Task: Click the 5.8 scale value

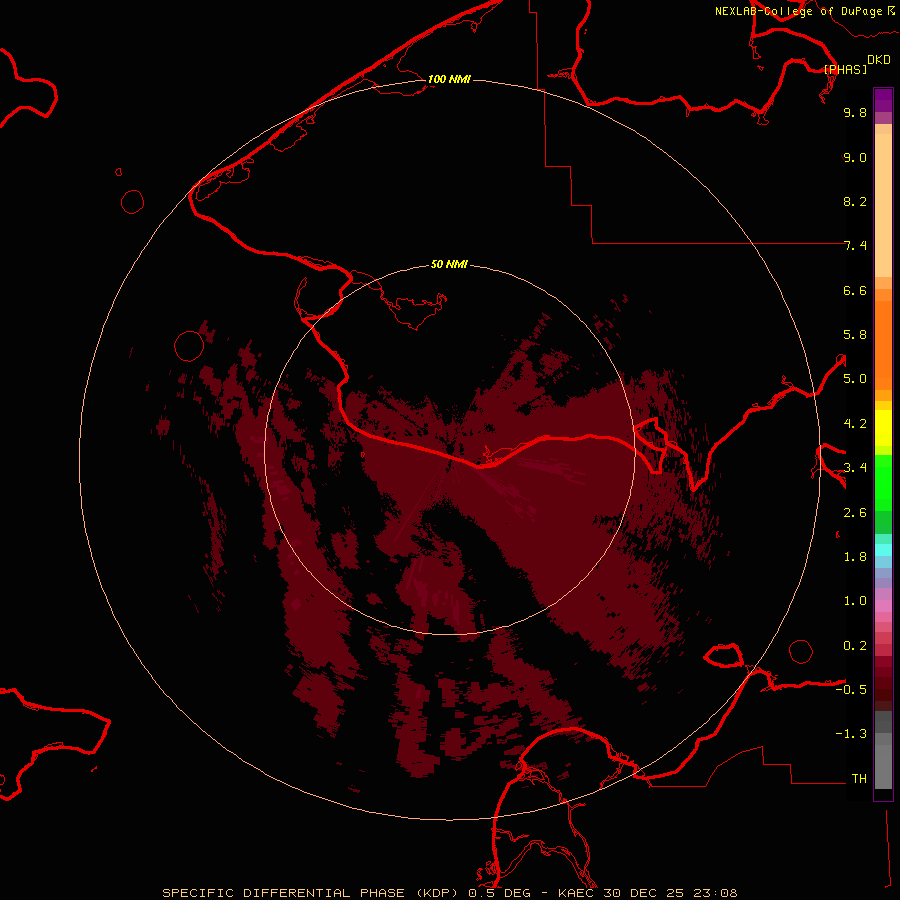Action: (x=855, y=335)
